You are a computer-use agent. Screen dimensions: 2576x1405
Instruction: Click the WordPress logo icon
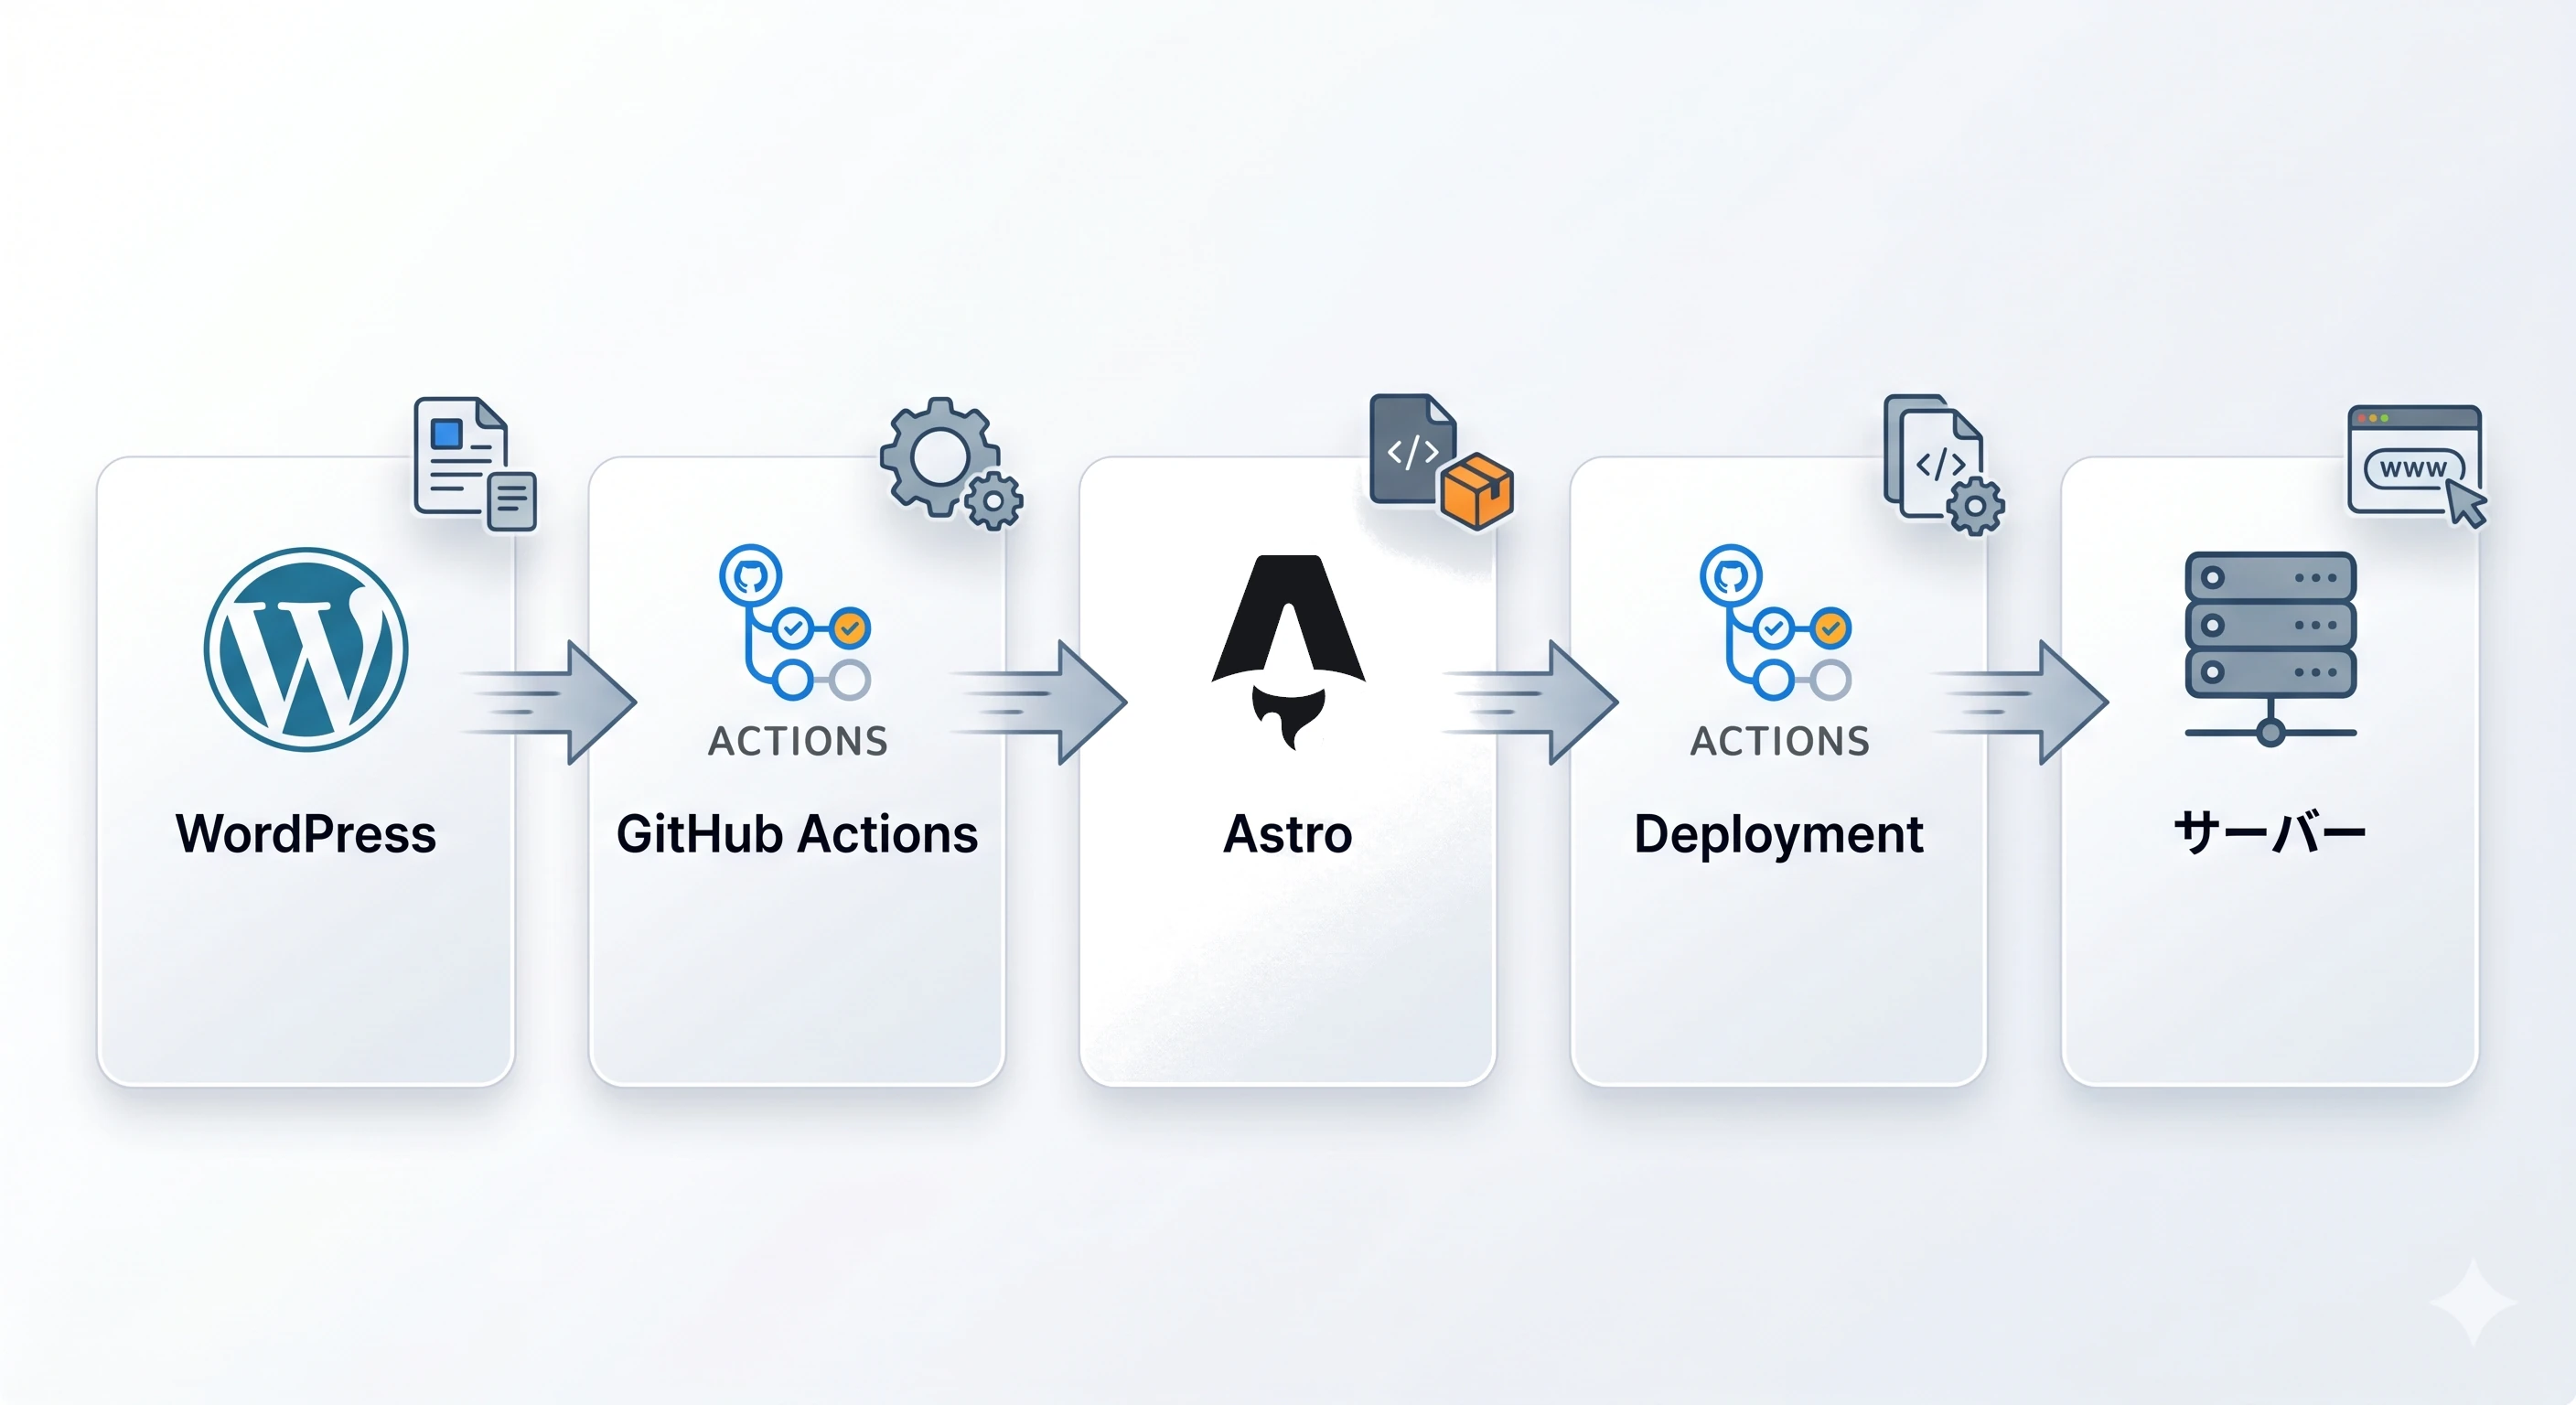(x=306, y=649)
